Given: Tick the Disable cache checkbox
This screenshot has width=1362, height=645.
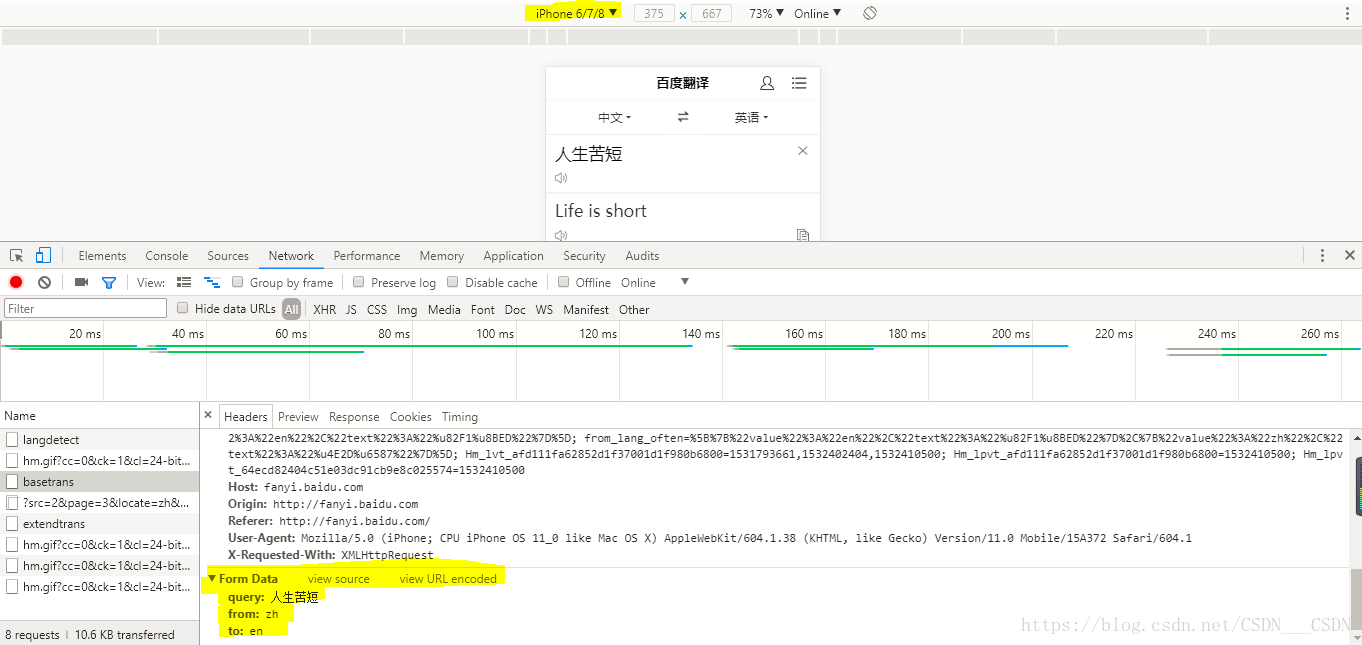Looking at the screenshot, I should [x=453, y=282].
